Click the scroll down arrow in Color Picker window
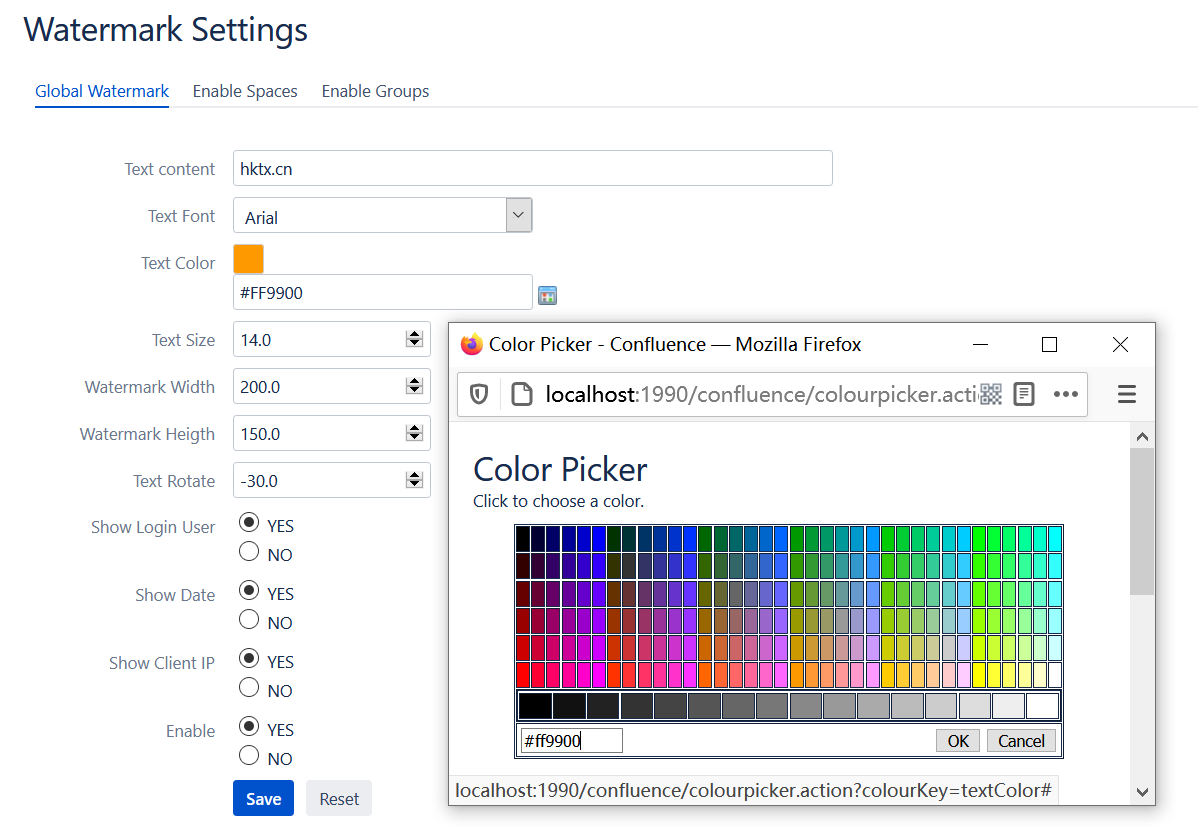This screenshot has width=1198, height=830. 1142,792
